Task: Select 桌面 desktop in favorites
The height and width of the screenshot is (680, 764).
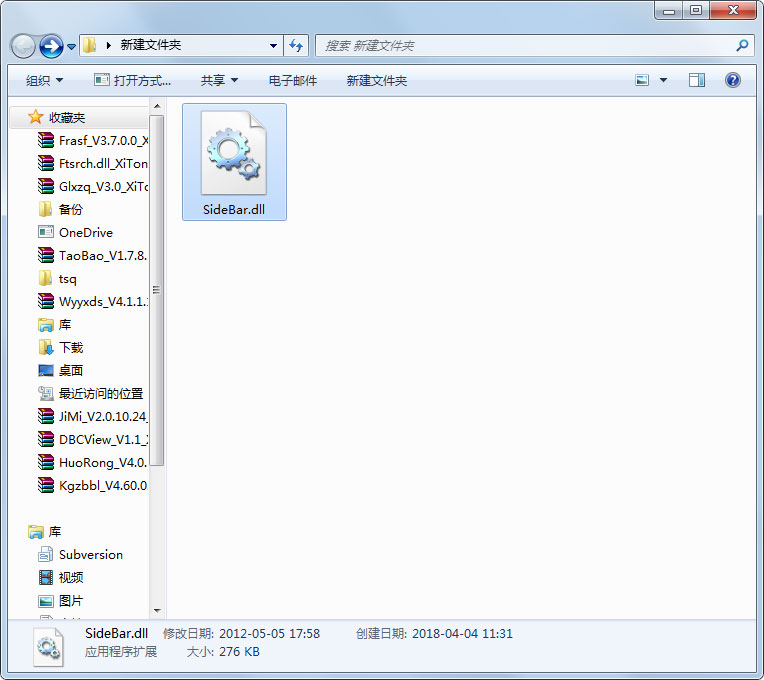Action: (x=60, y=371)
